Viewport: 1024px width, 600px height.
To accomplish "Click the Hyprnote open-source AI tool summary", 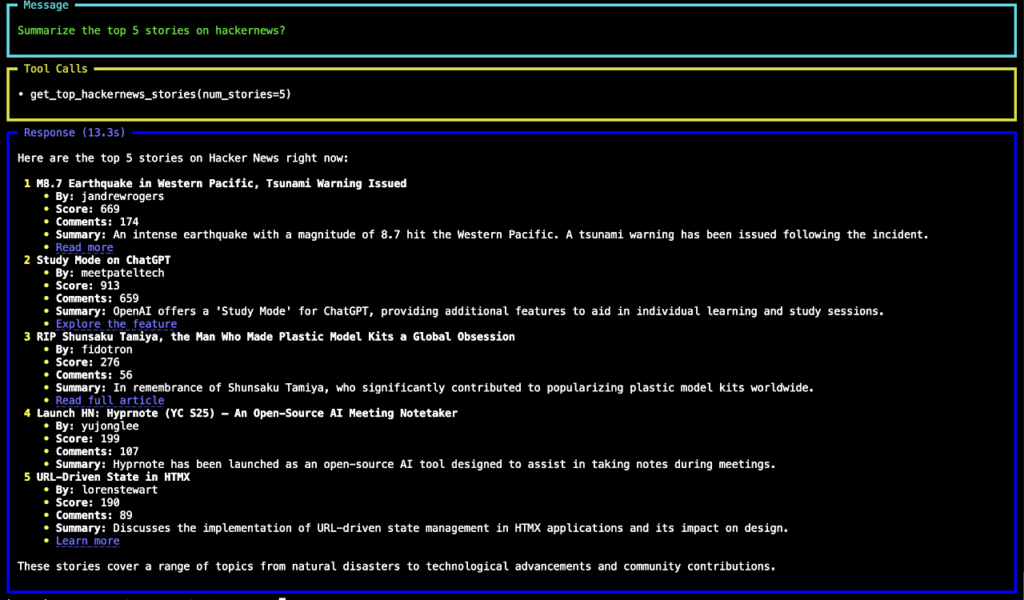I will pyautogui.click(x=415, y=464).
